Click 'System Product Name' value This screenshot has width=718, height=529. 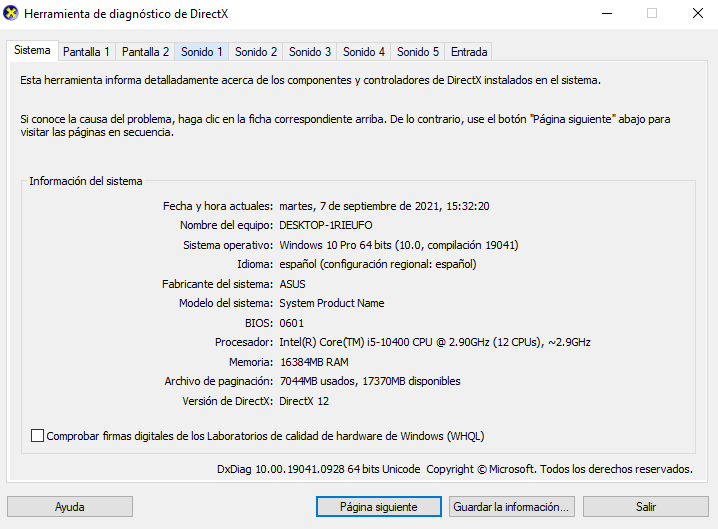pyautogui.click(x=332, y=303)
